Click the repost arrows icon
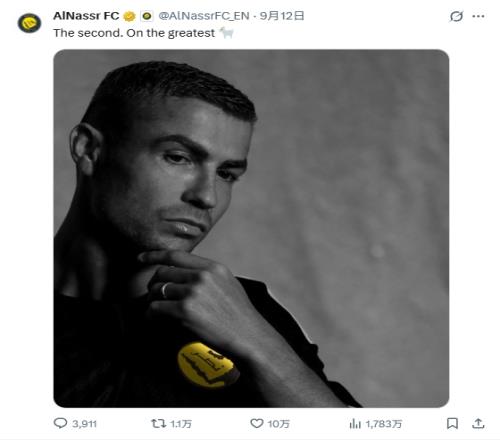Viewport: 500px width, 440px height. 158,423
